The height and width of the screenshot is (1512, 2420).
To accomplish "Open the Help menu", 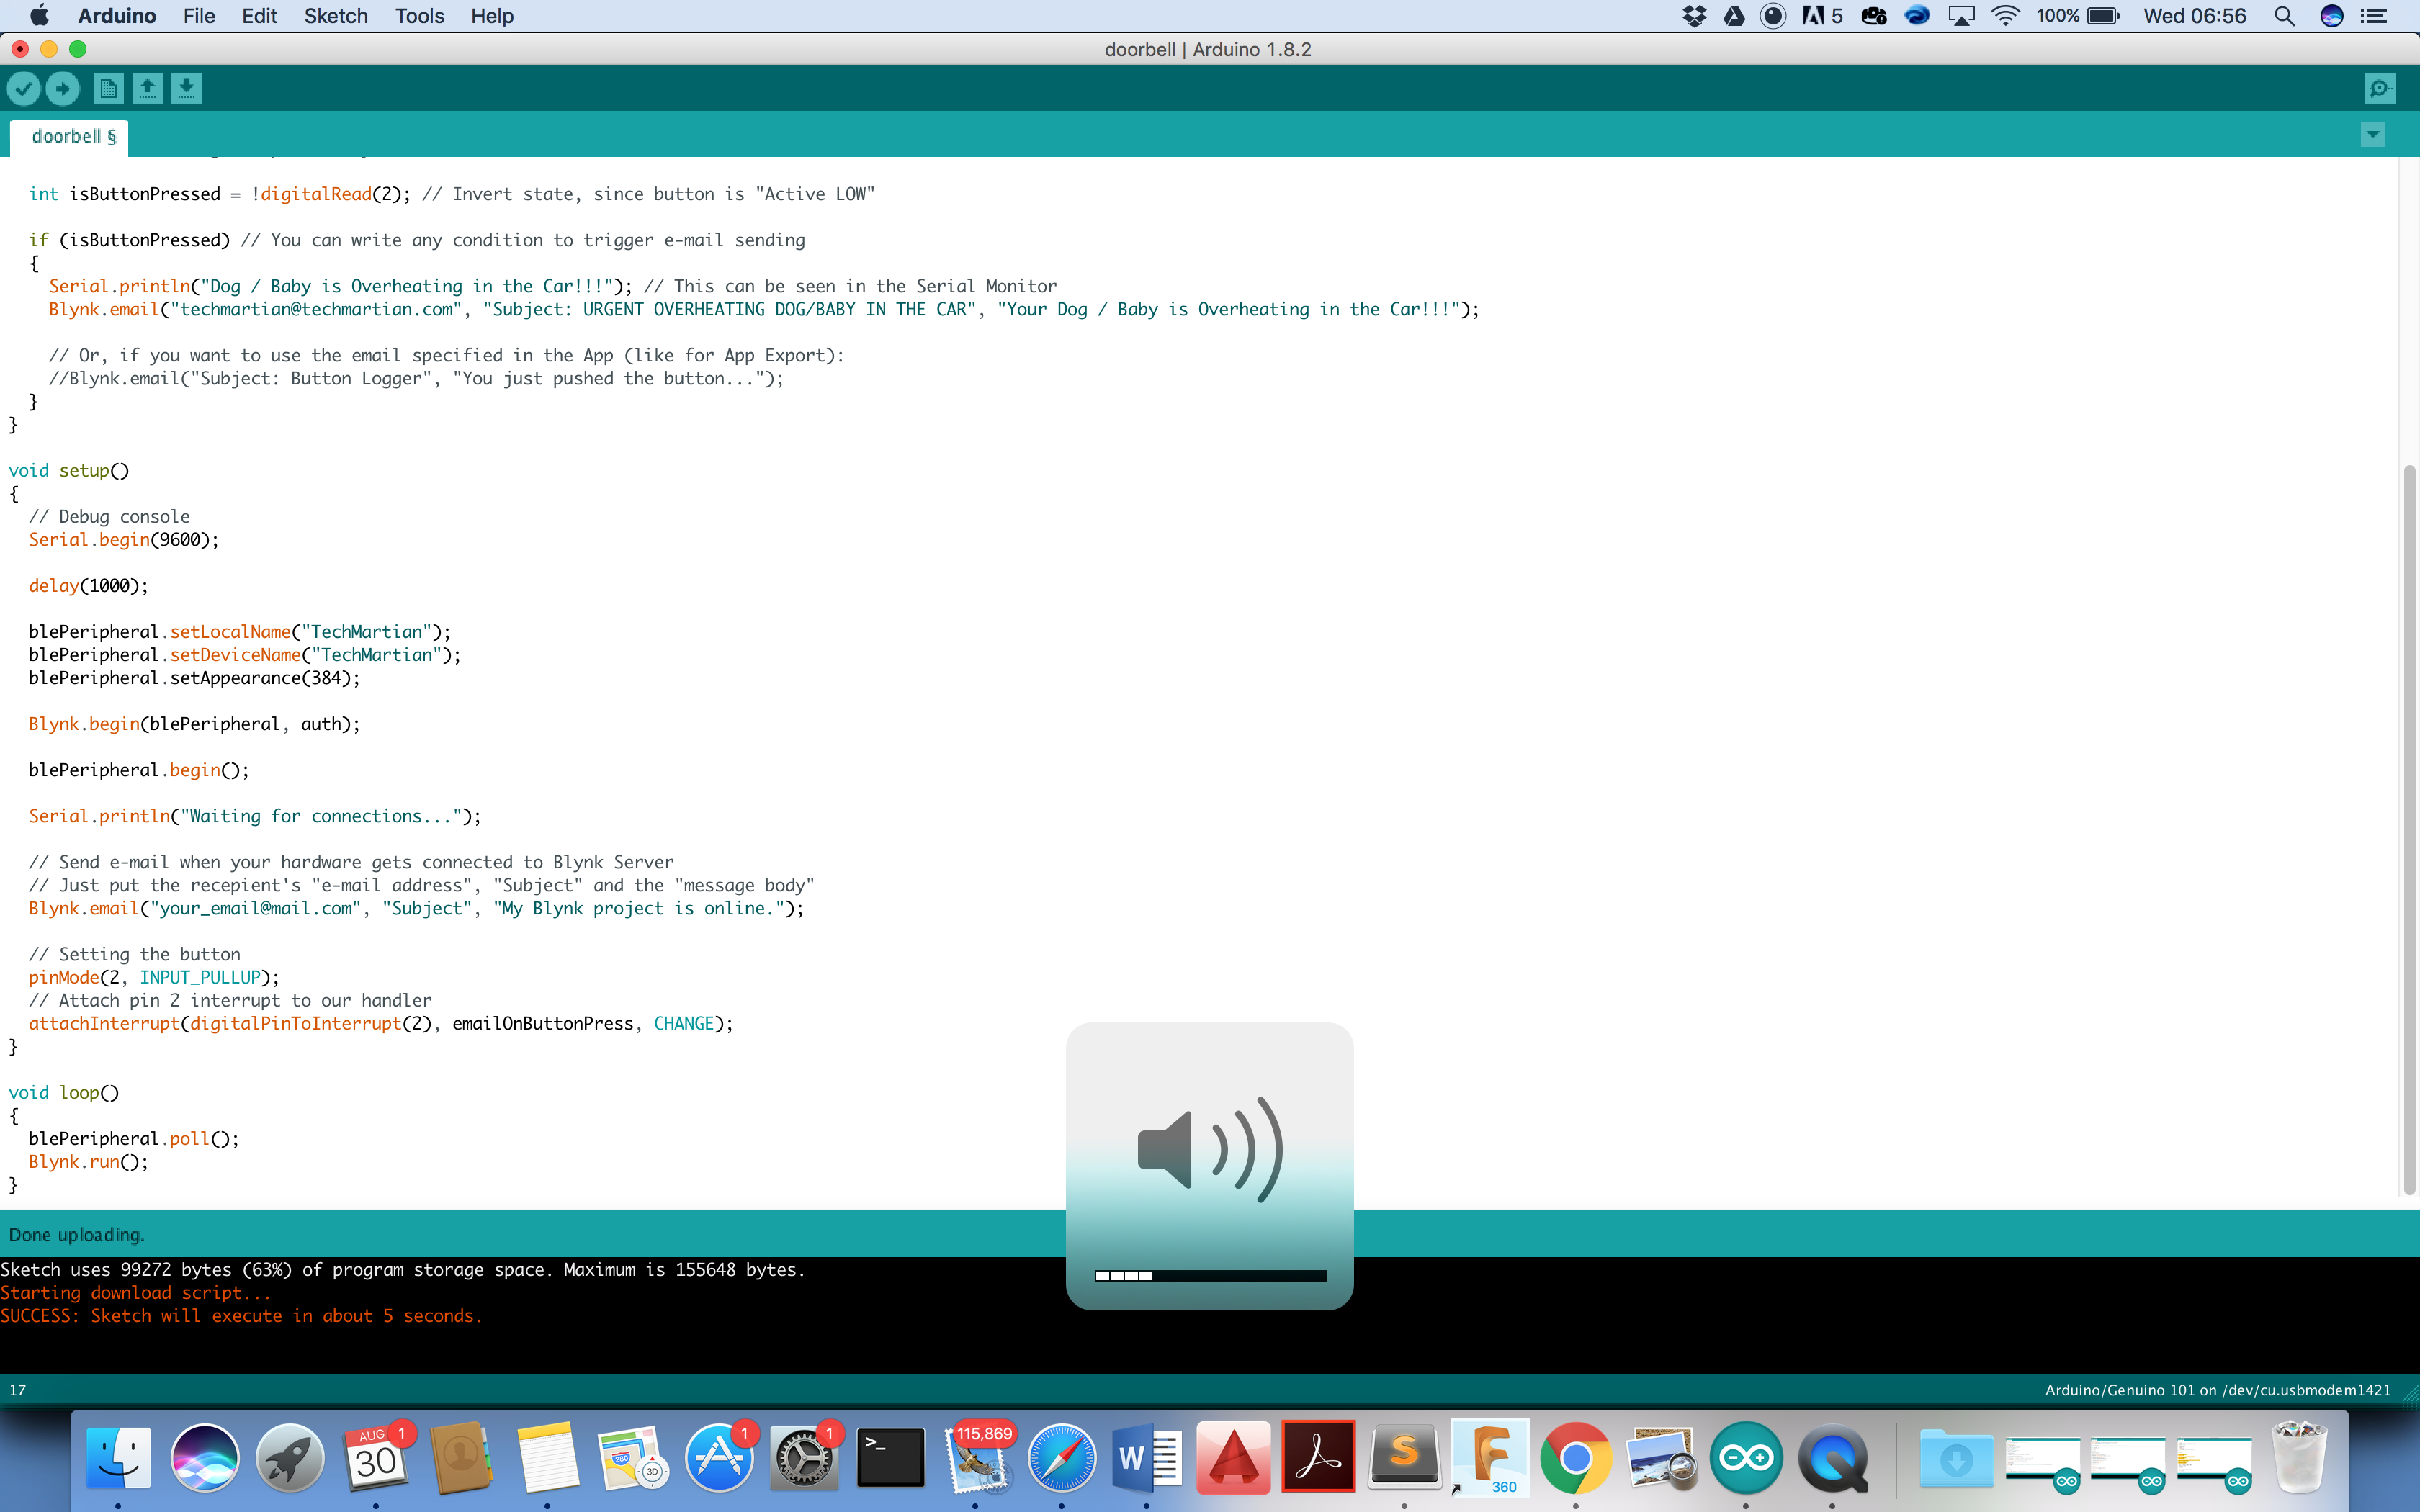I will (x=492, y=16).
